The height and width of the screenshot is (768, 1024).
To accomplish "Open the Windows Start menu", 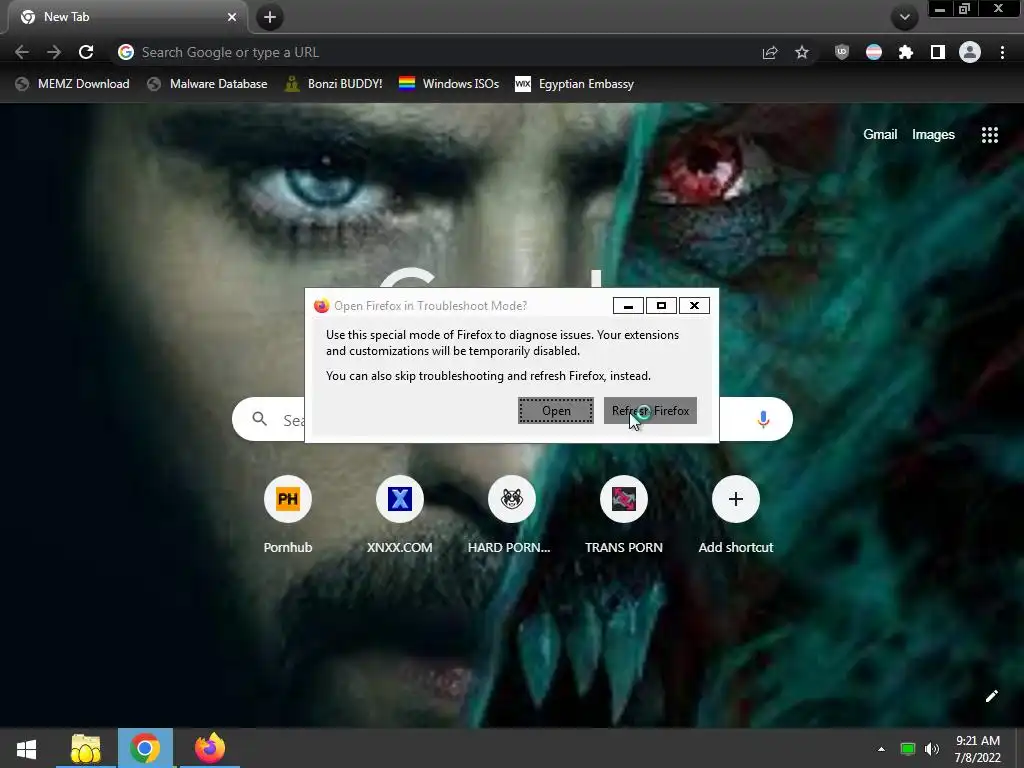I will [26, 748].
